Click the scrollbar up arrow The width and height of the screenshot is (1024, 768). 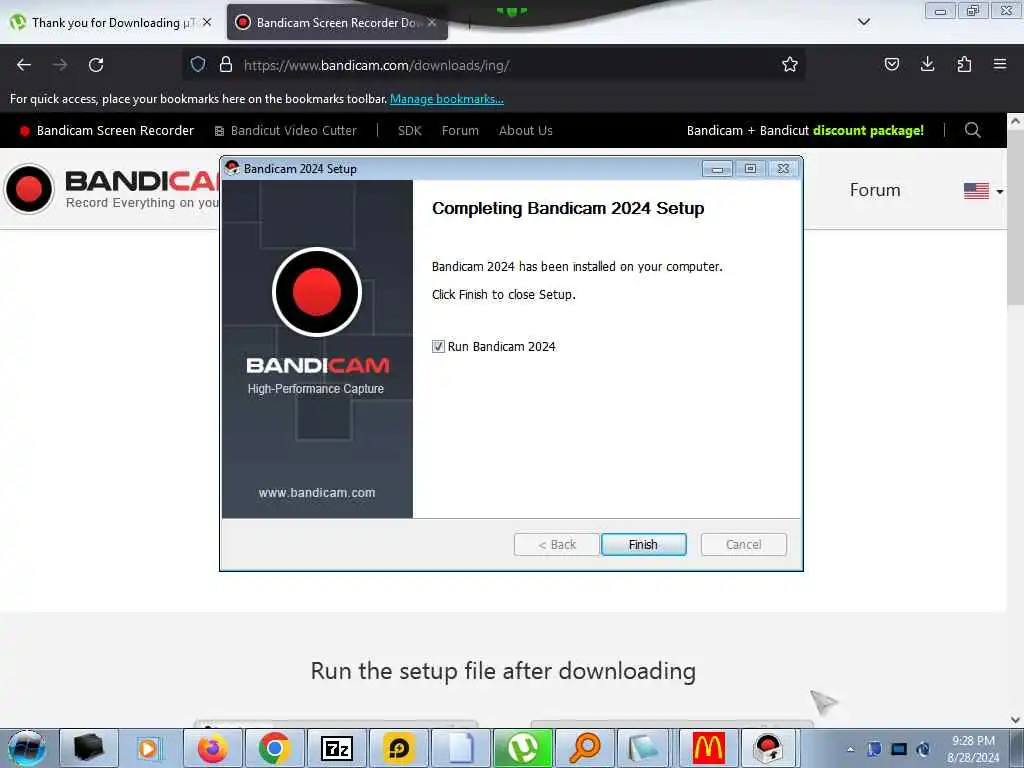[x=1015, y=121]
